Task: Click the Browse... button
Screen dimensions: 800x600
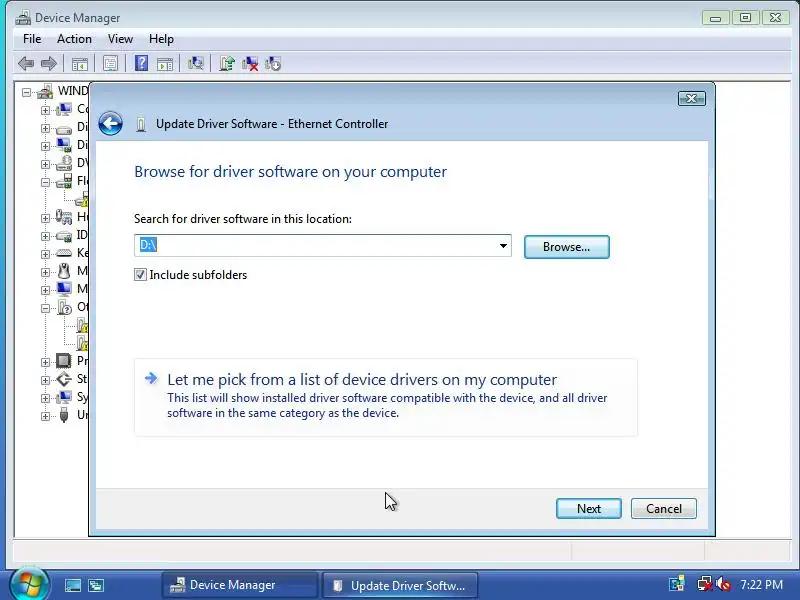Action: click(x=566, y=247)
